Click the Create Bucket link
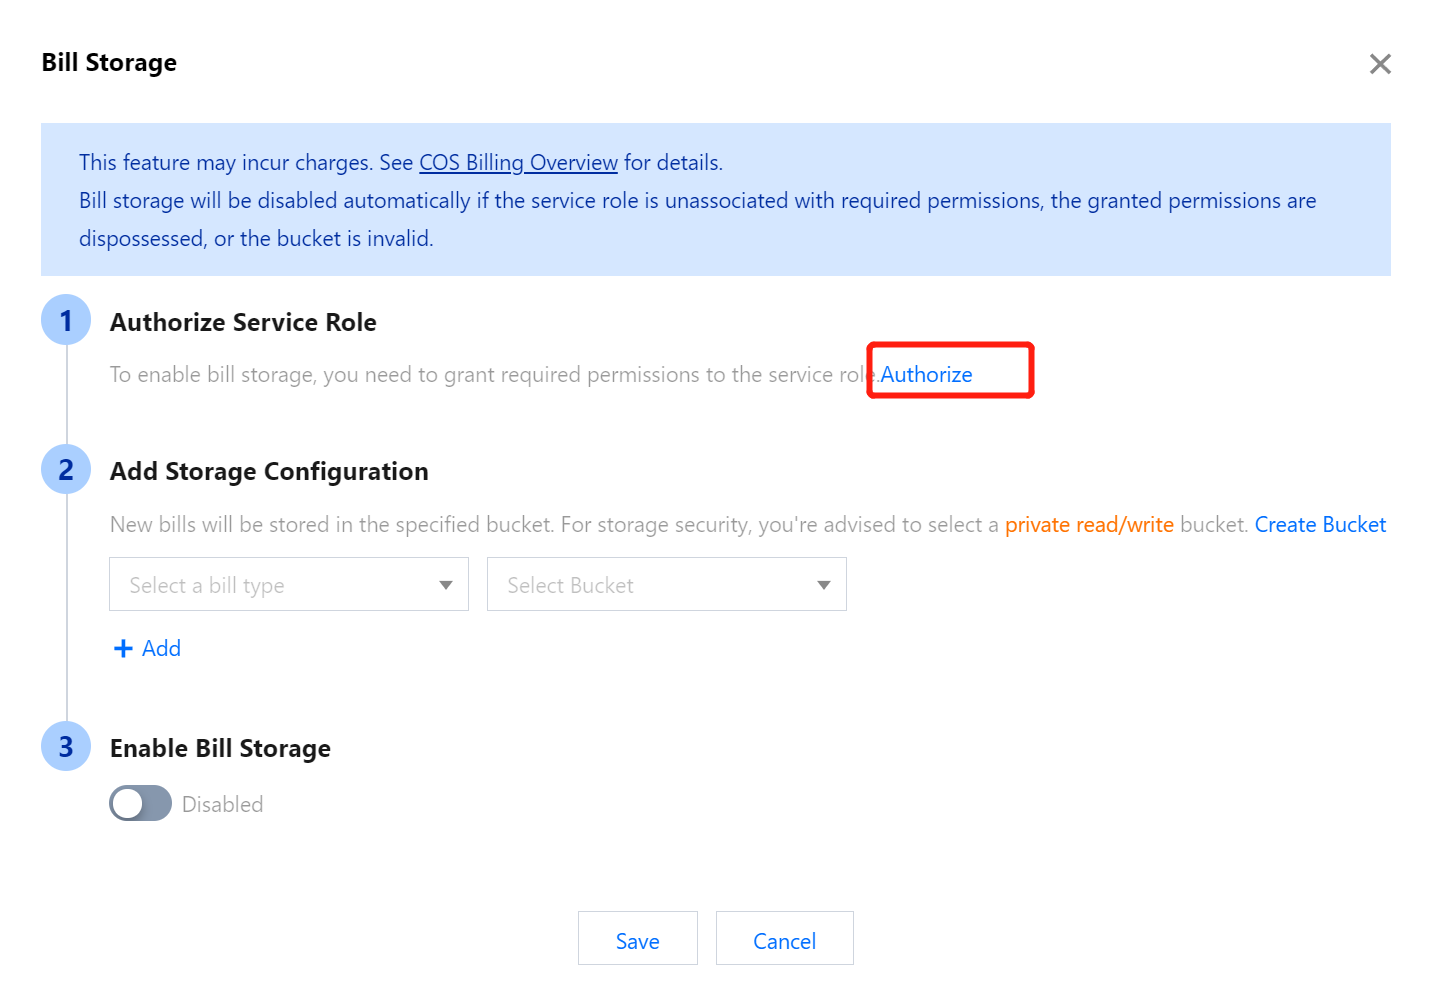 coord(1320,525)
